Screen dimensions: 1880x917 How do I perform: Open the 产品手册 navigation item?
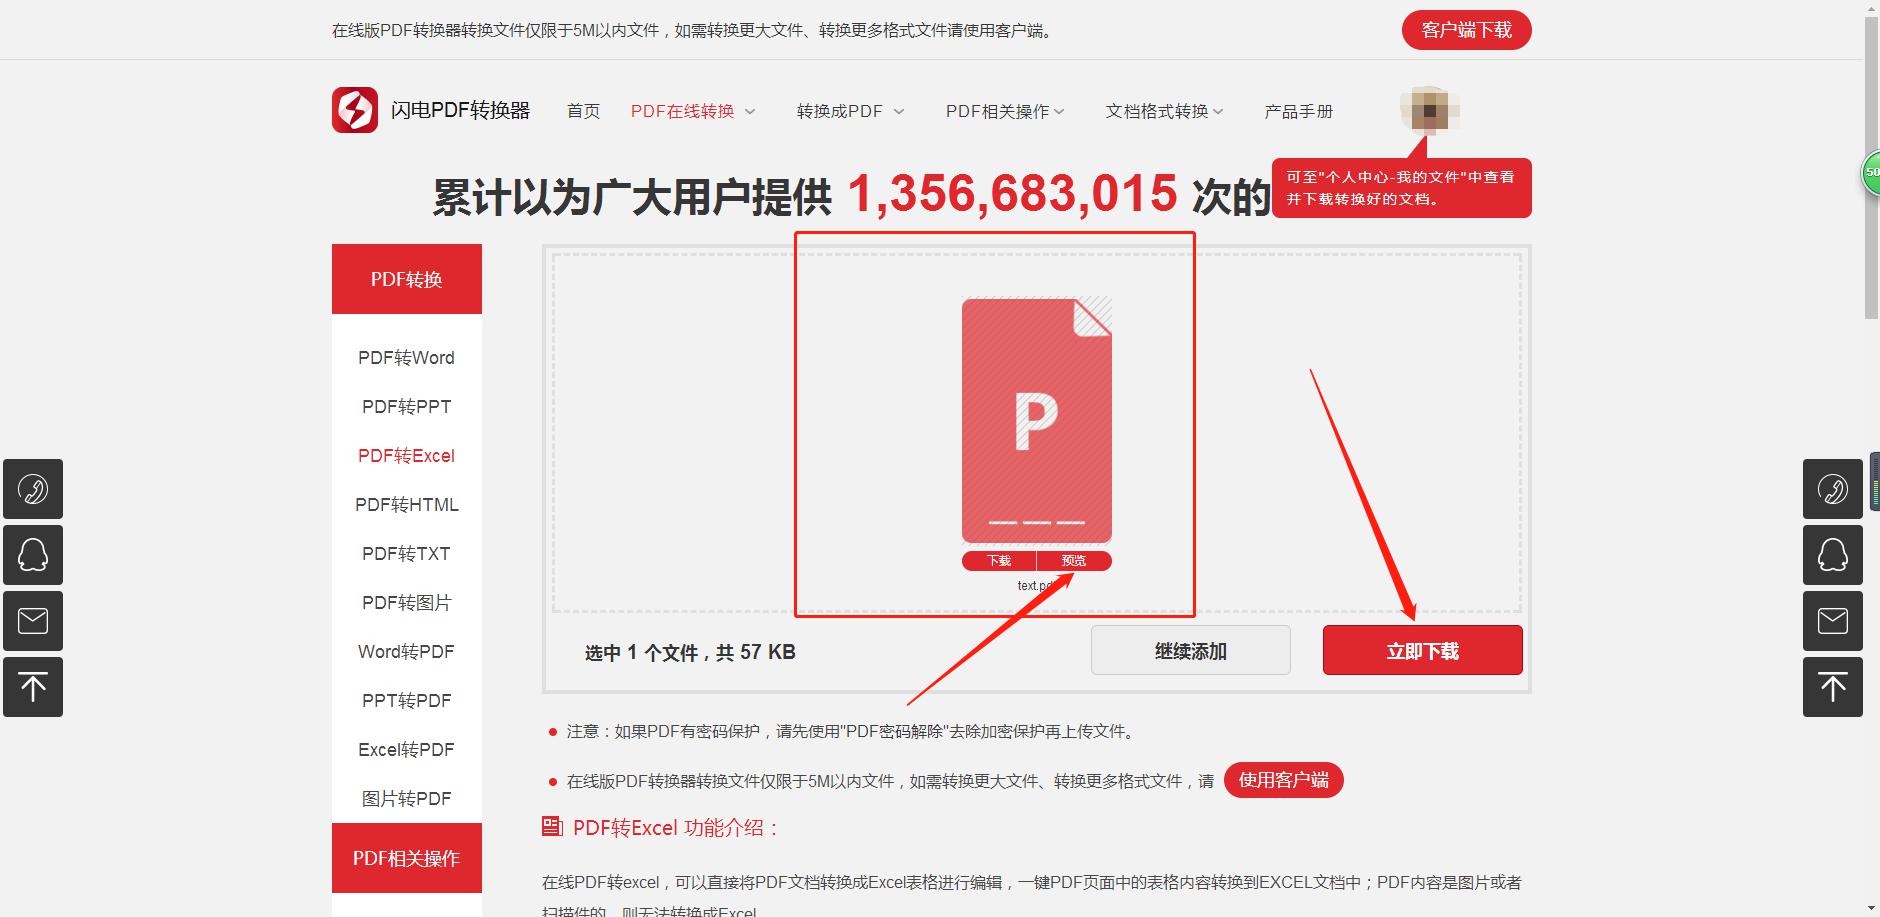click(x=1298, y=111)
